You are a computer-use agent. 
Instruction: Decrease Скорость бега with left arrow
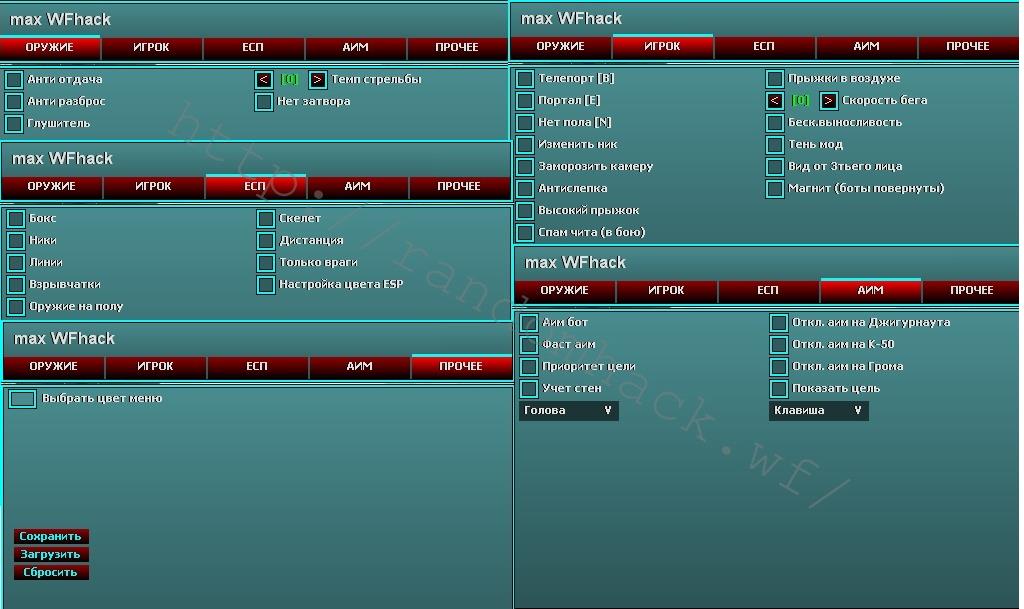point(775,101)
